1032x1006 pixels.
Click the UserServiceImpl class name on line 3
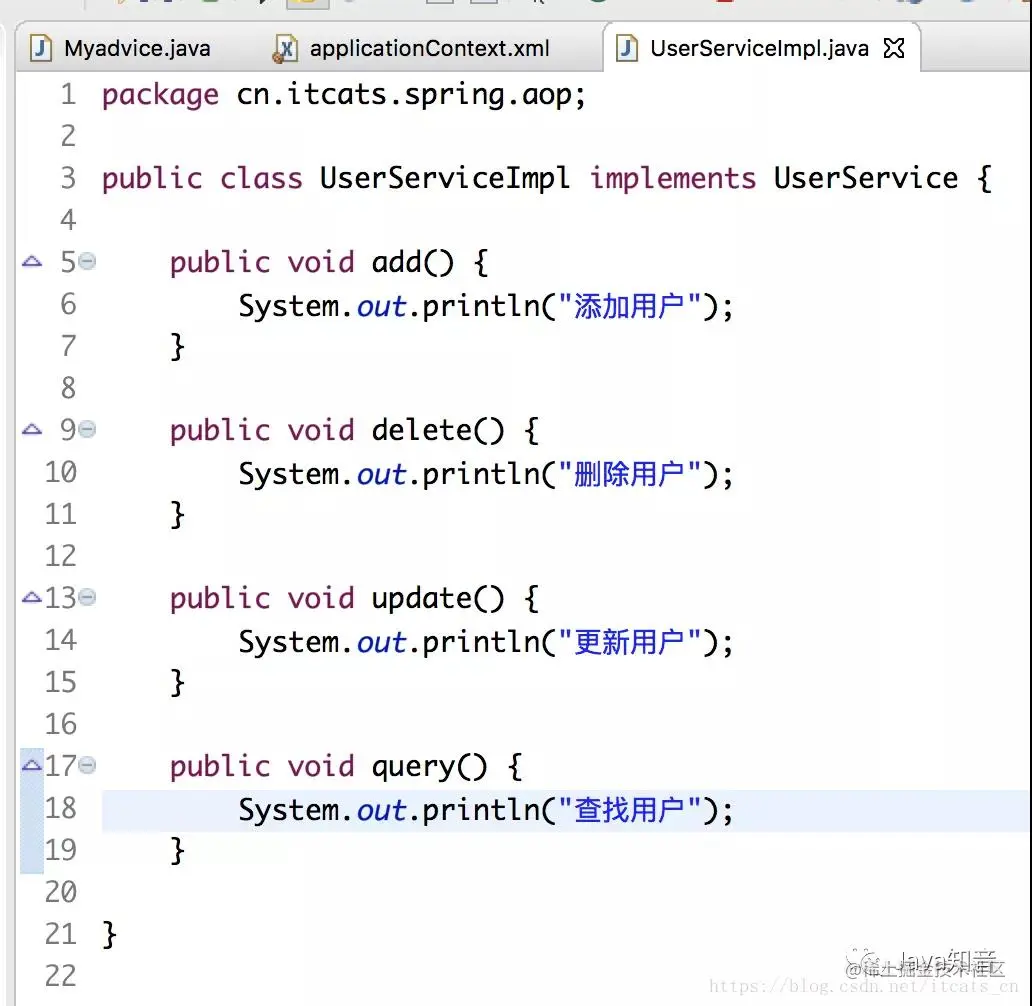[445, 179]
